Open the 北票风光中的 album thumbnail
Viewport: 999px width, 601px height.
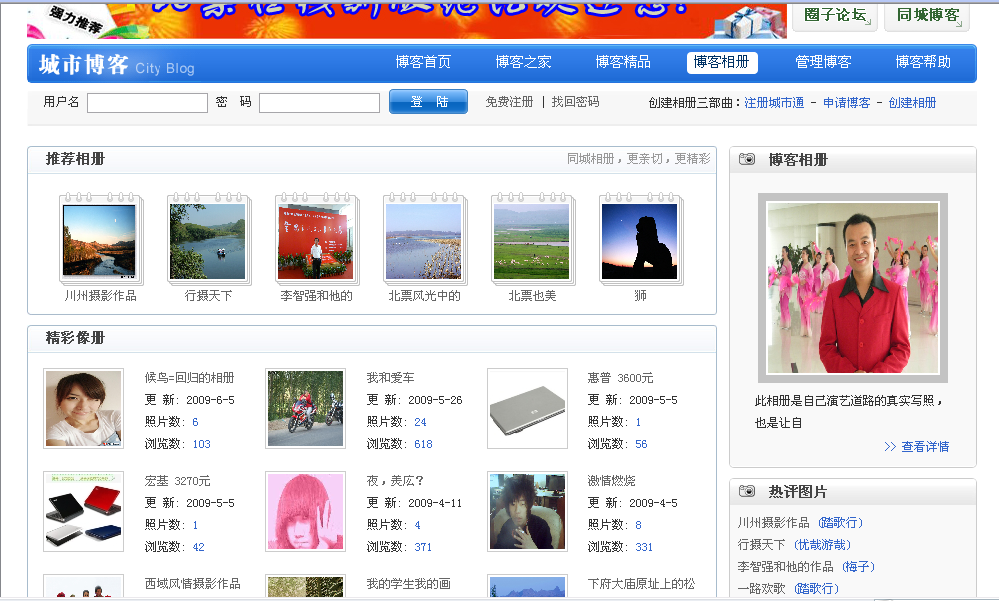[424, 239]
